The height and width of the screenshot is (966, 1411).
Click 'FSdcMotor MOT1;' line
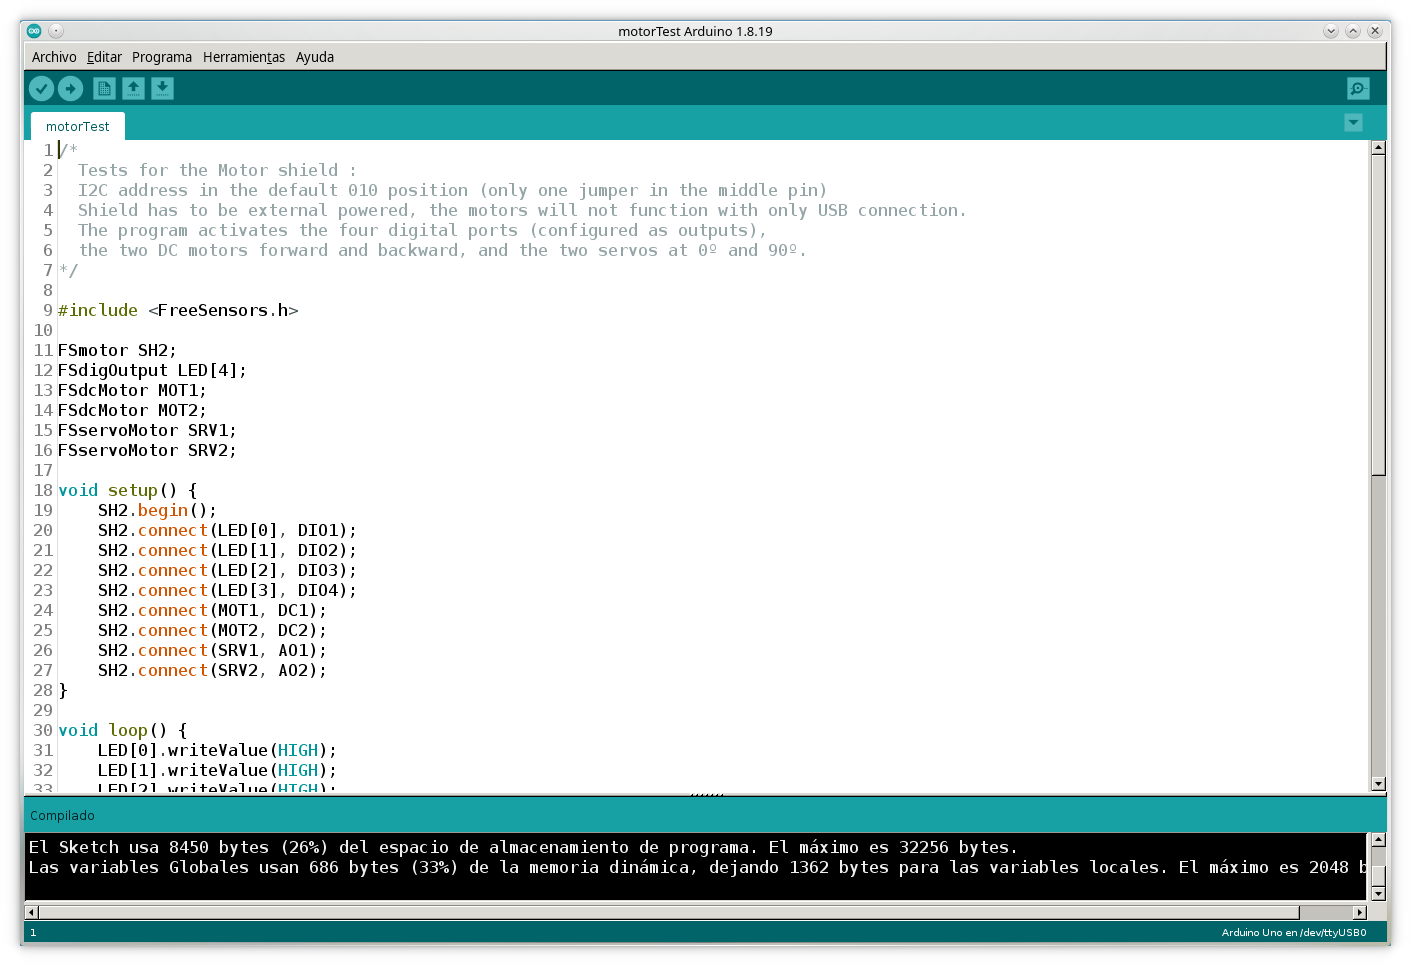click(132, 390)
